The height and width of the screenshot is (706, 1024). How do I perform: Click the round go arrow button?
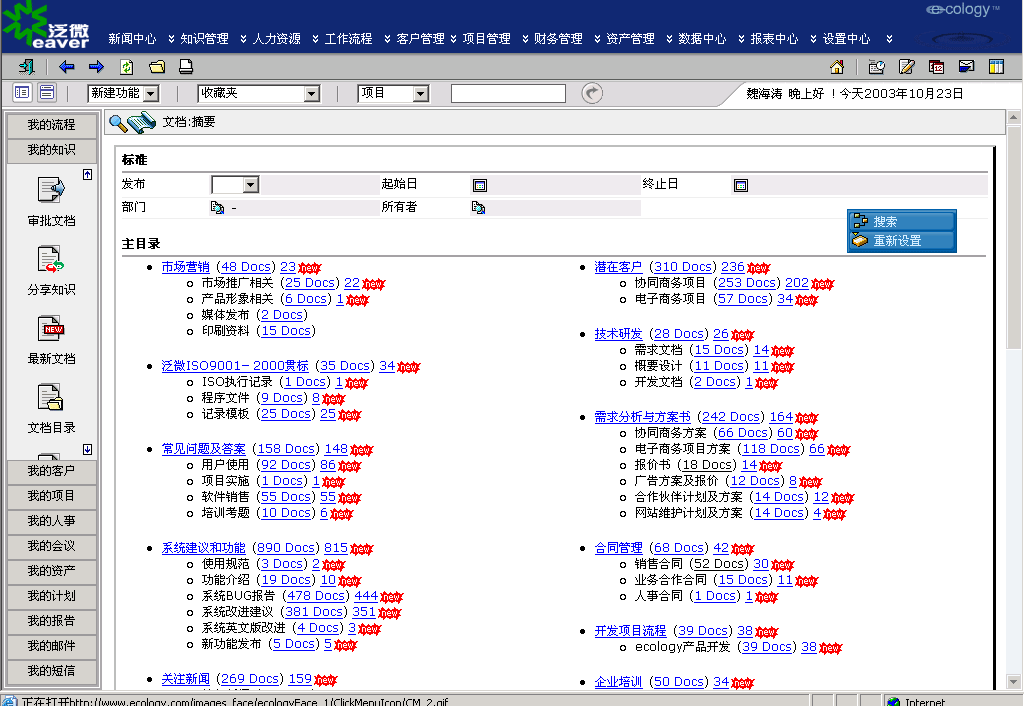pyautogui.click(x=592, y=93)
